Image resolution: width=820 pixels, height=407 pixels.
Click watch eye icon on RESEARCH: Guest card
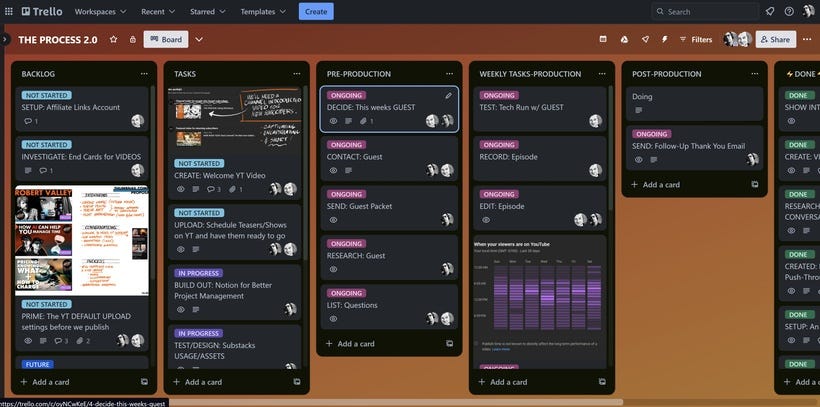click(333, 269)
